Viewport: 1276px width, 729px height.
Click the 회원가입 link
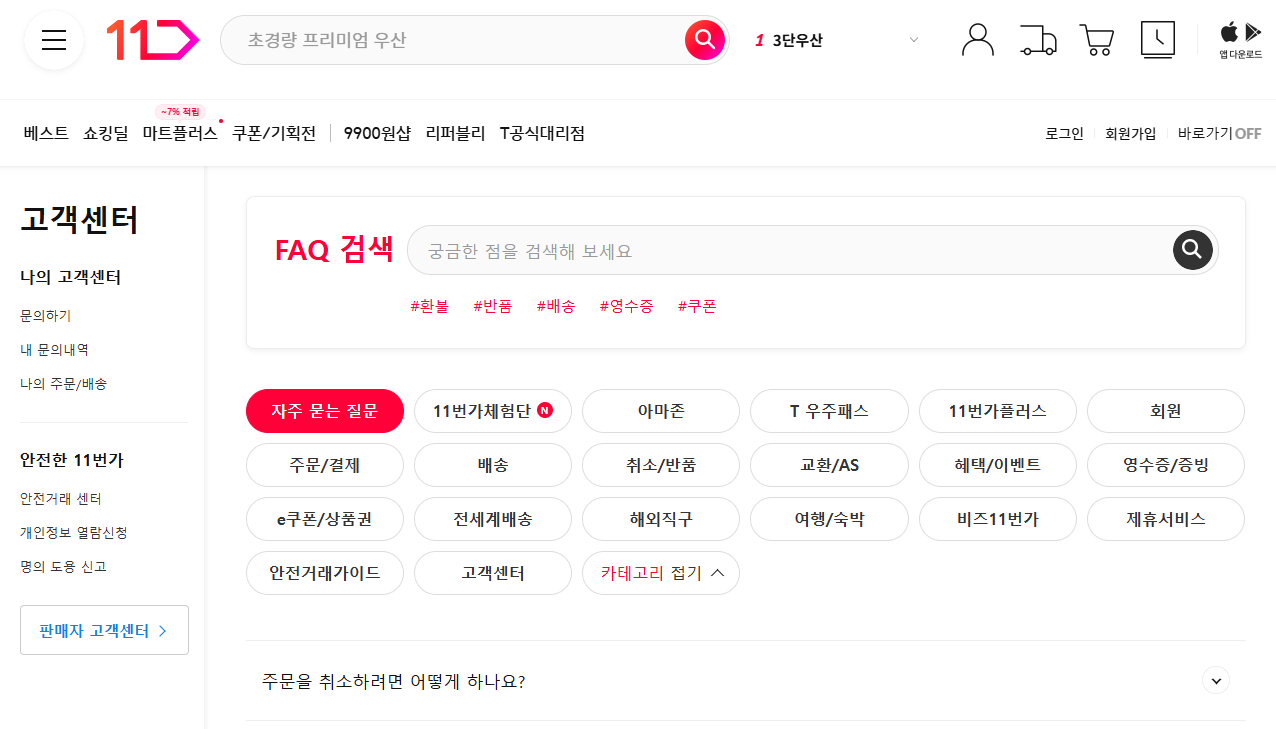pyautogui.click(x=1130, y=134)
